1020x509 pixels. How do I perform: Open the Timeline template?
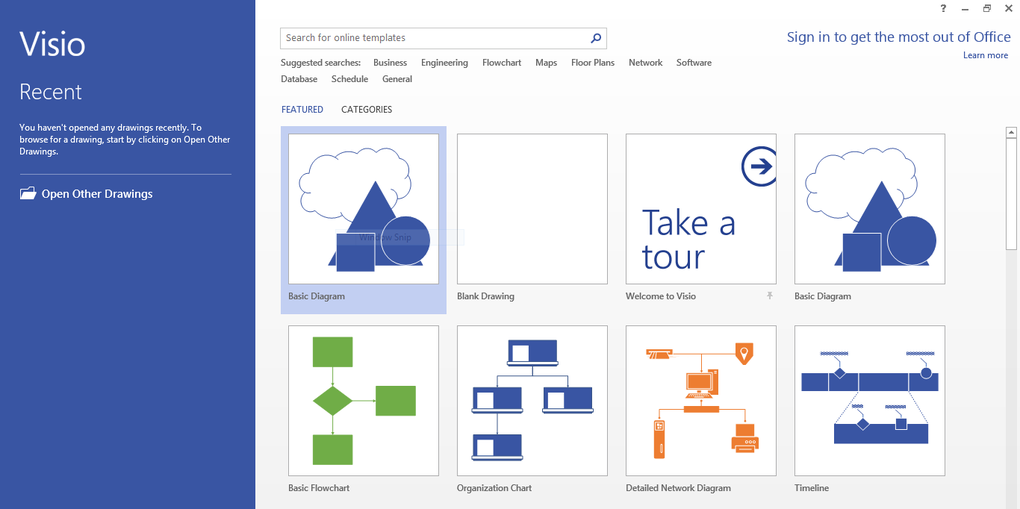point(870,400)
